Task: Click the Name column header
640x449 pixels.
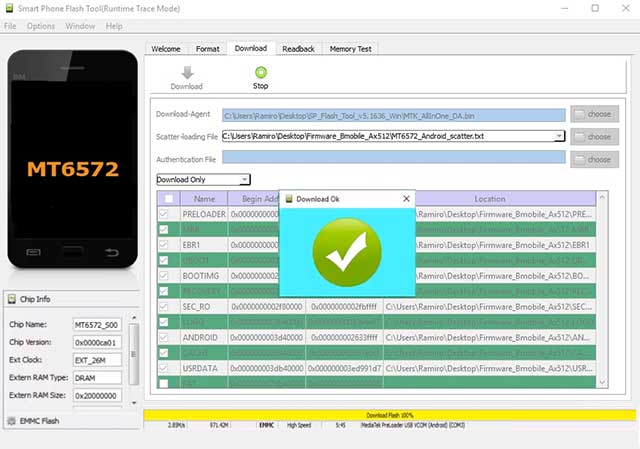Action: coord(204,199)
